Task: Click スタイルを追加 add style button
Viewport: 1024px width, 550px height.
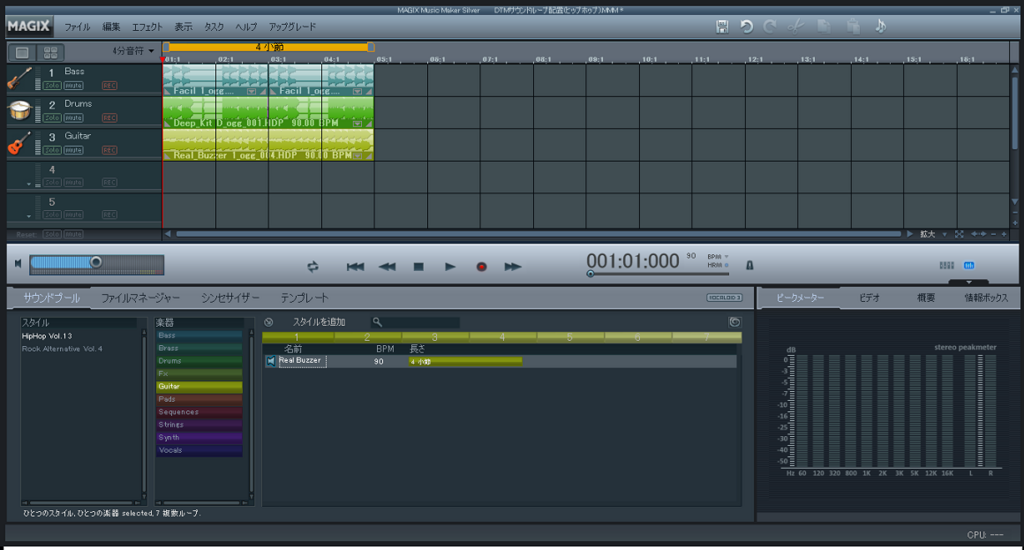Action: [x=319, y=322]
